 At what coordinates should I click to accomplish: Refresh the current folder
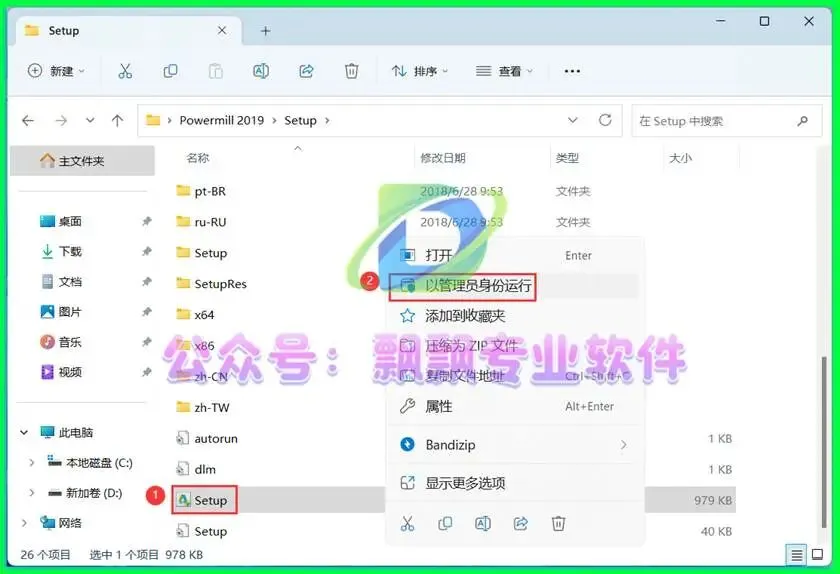[x=605, y=120]
